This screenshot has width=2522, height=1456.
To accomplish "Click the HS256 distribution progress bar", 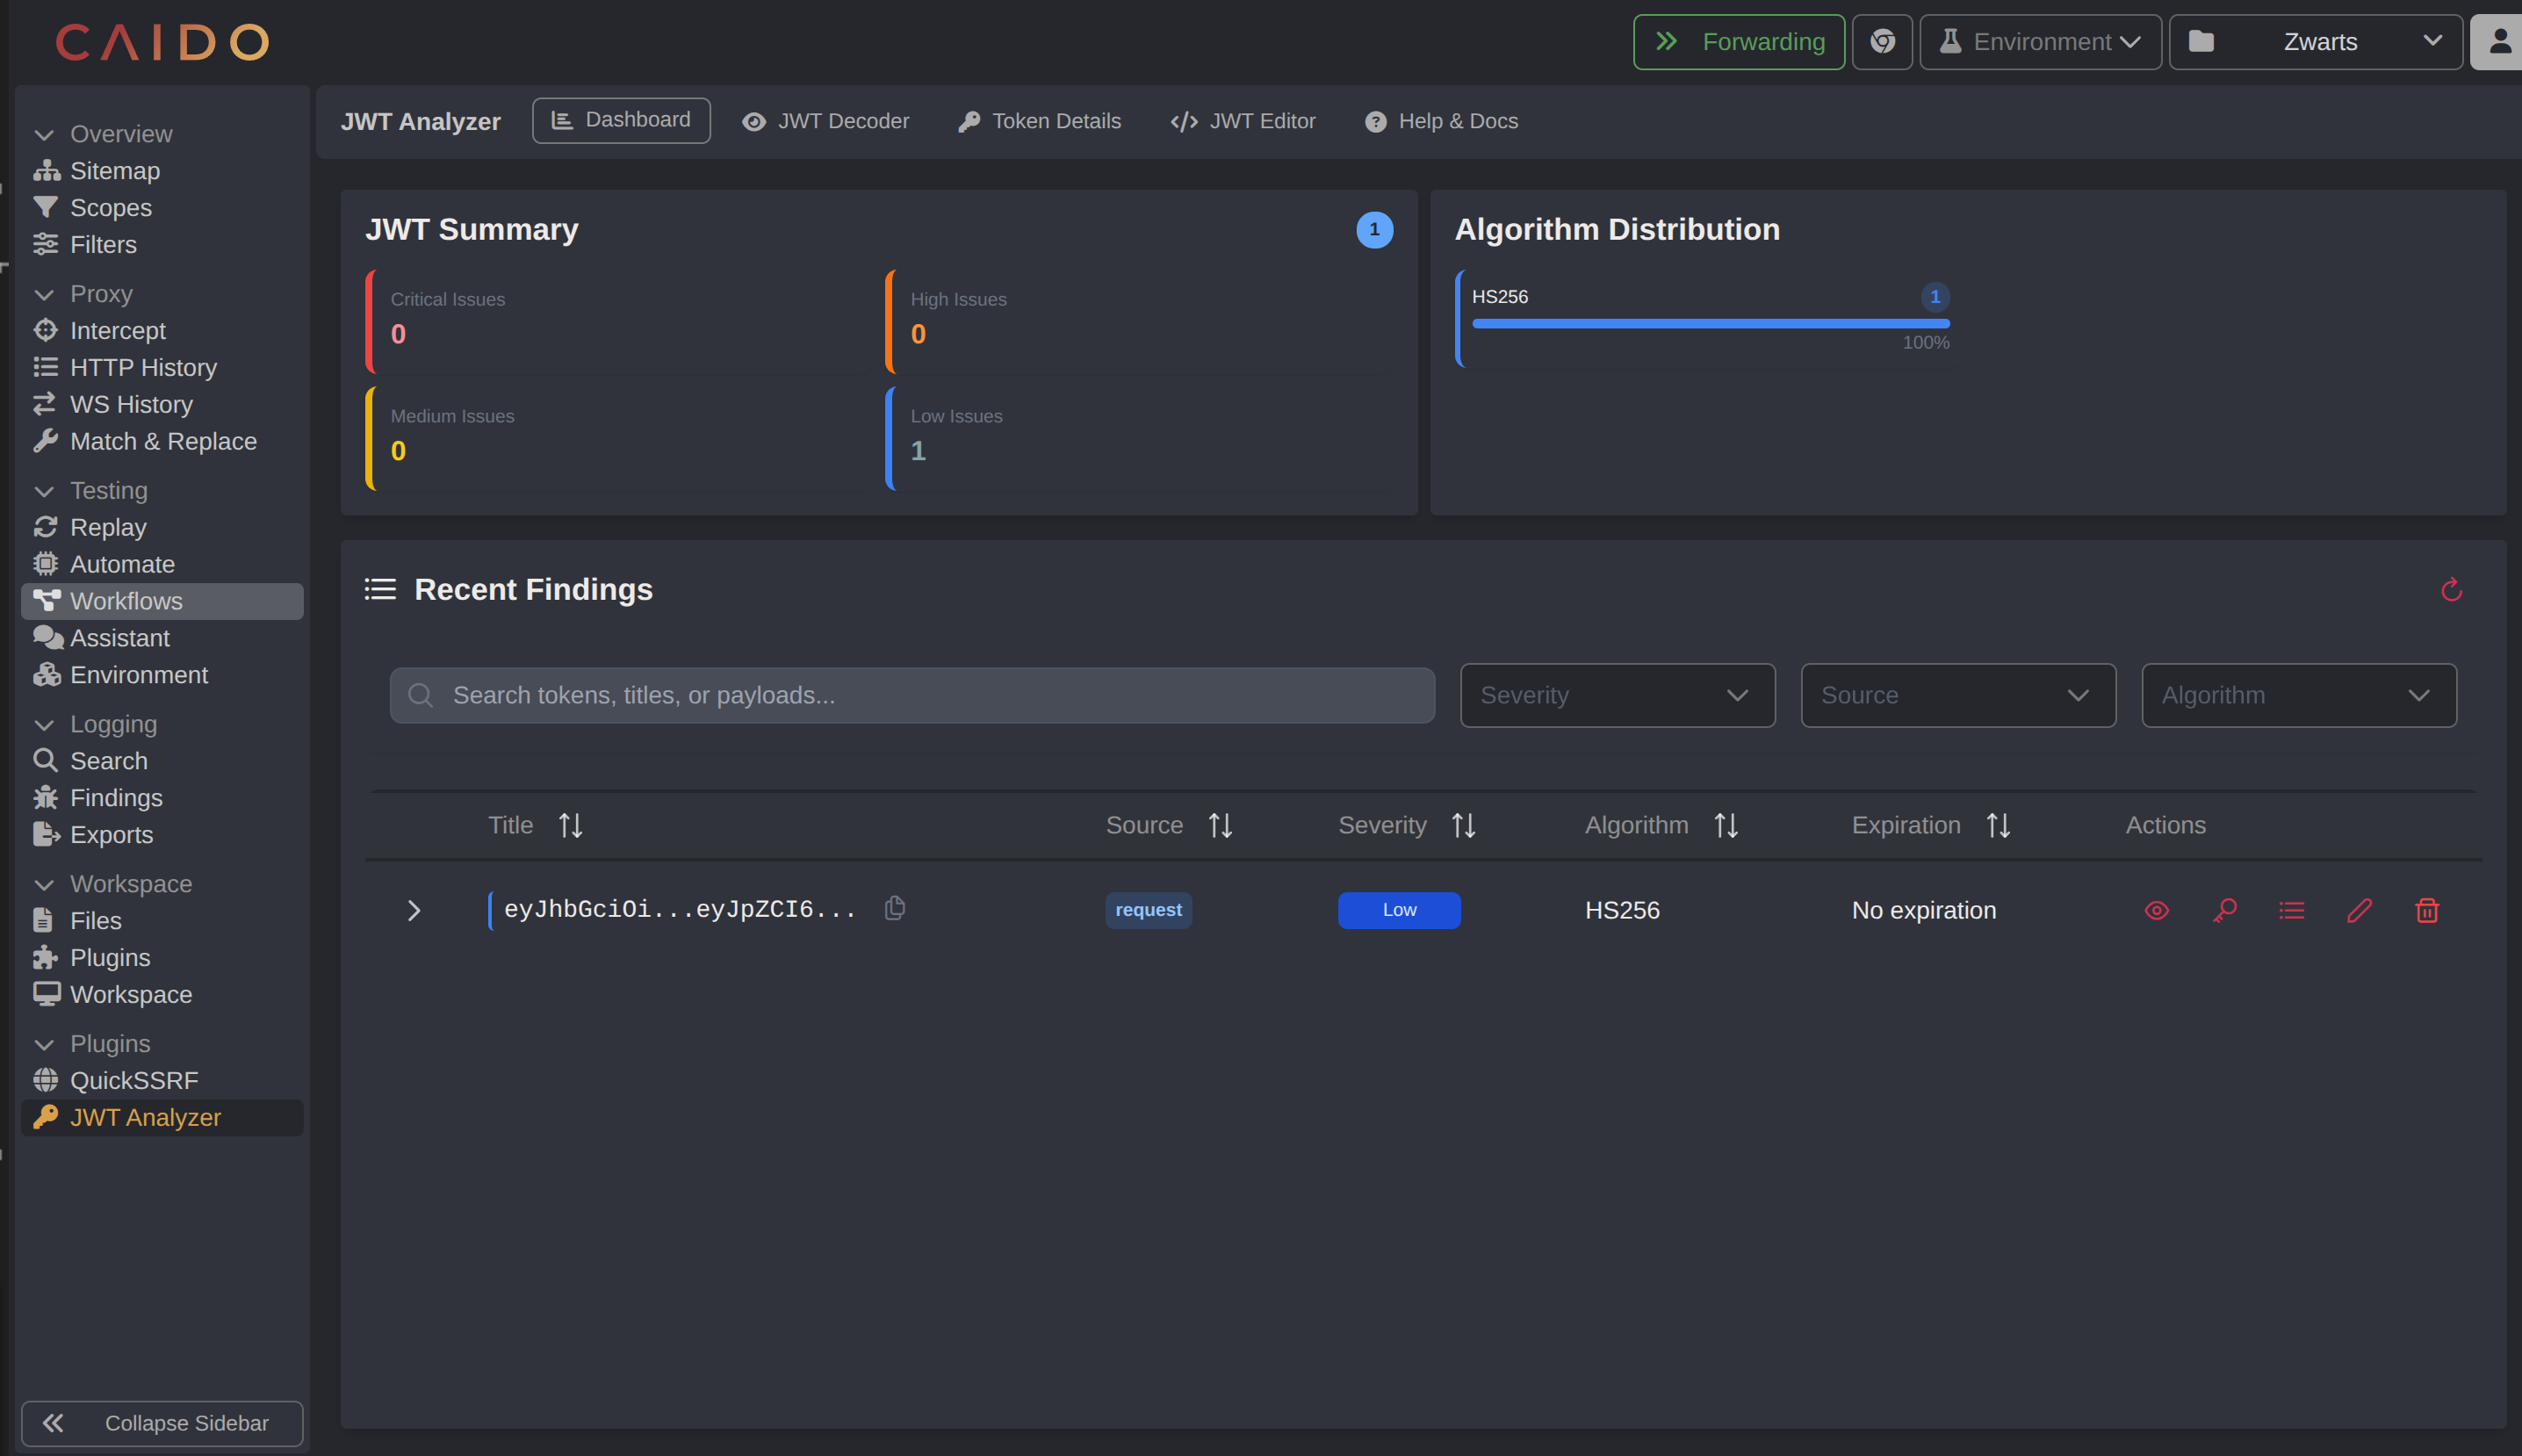I will 1710,322.
